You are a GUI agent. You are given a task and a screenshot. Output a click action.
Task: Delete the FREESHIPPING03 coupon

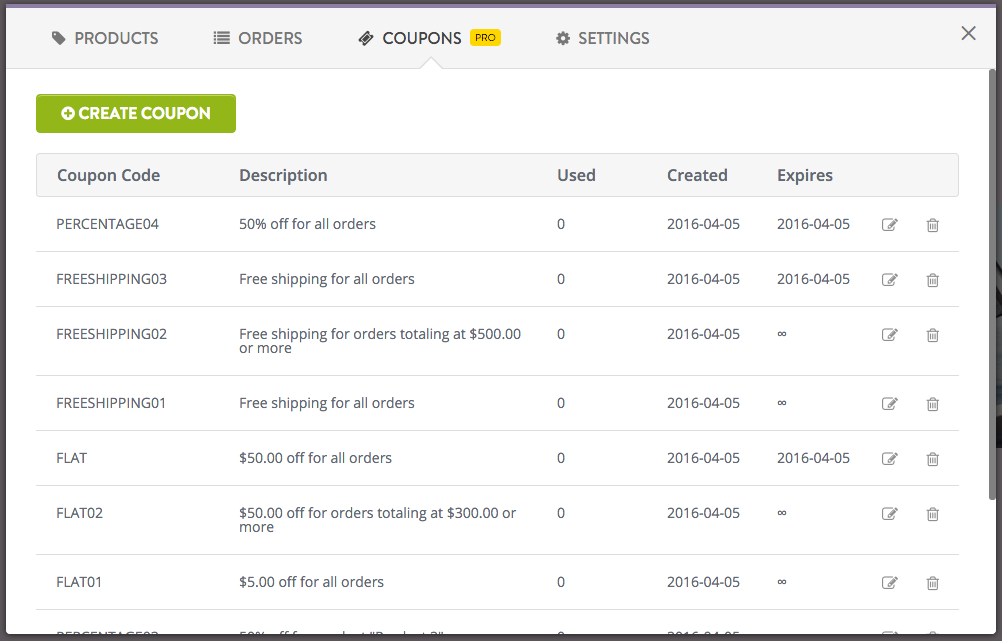[932, 279]
